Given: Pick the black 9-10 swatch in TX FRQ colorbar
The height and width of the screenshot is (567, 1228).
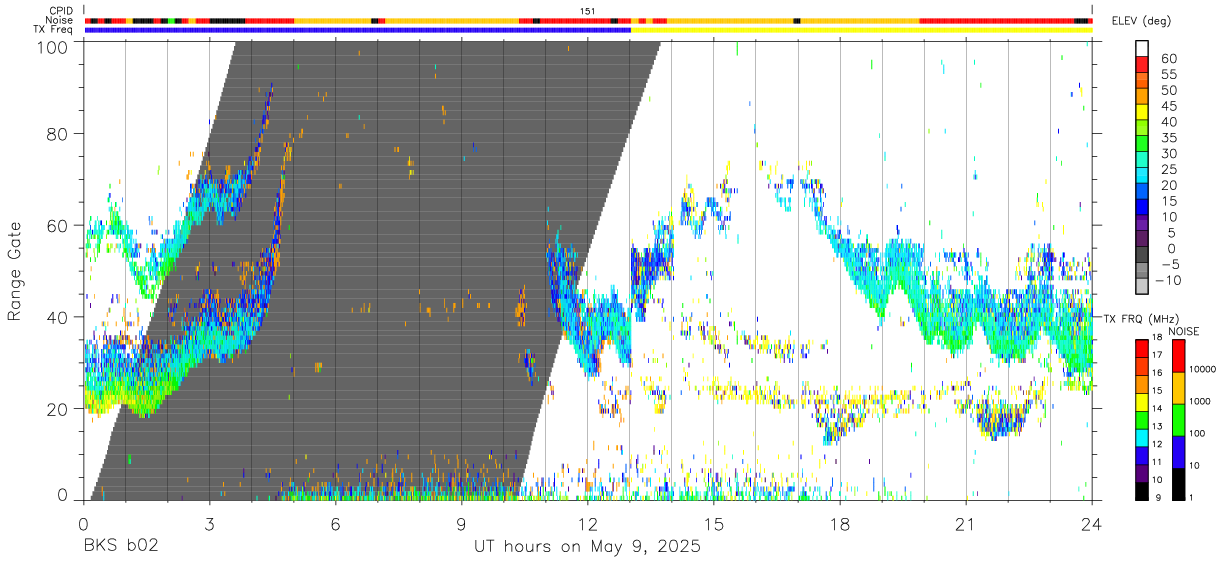Looking at the screenshot, I should point(1142,491).
